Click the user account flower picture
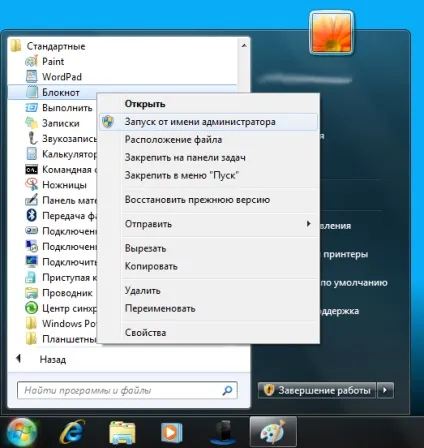The width and height of the screenshot is (424, 448). [332, 33]
